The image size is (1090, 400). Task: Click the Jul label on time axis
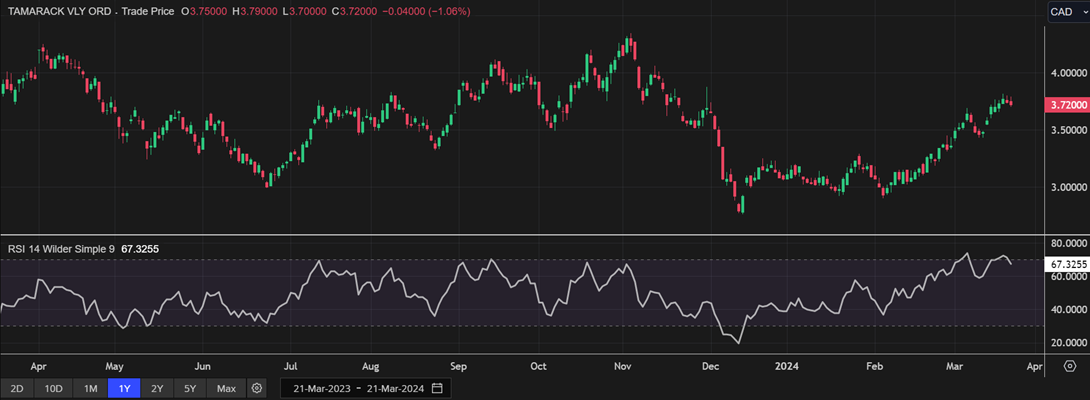291,365
